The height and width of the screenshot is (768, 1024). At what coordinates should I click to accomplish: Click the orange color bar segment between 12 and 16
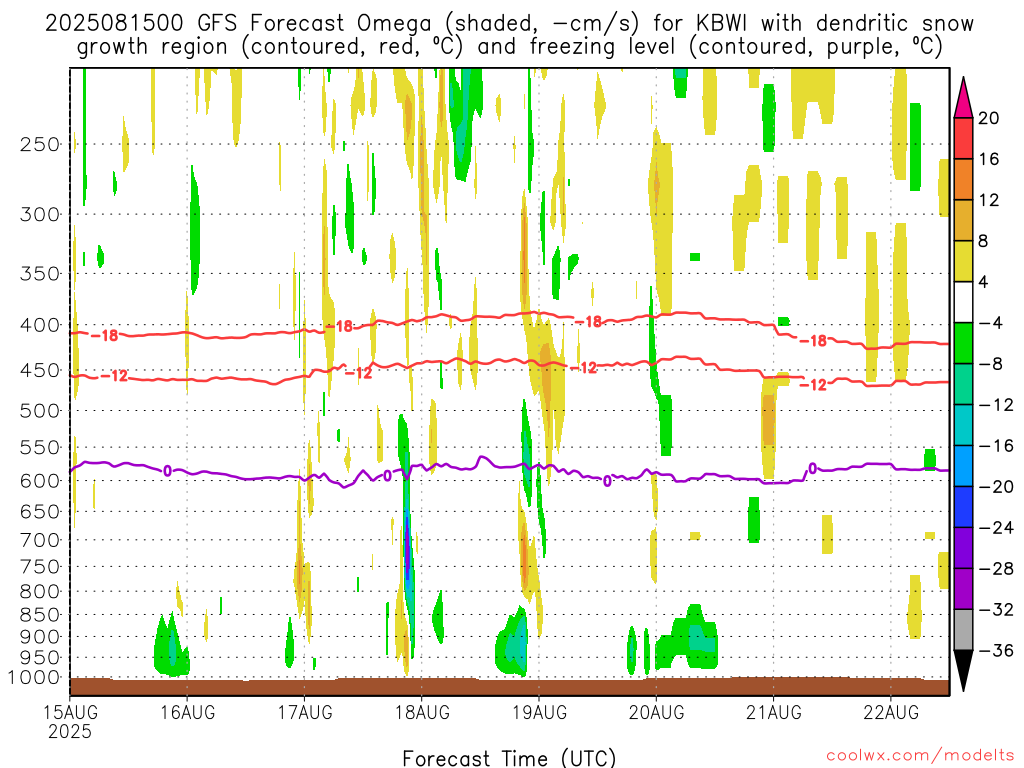pyautogui.click(x=963, y=179)
